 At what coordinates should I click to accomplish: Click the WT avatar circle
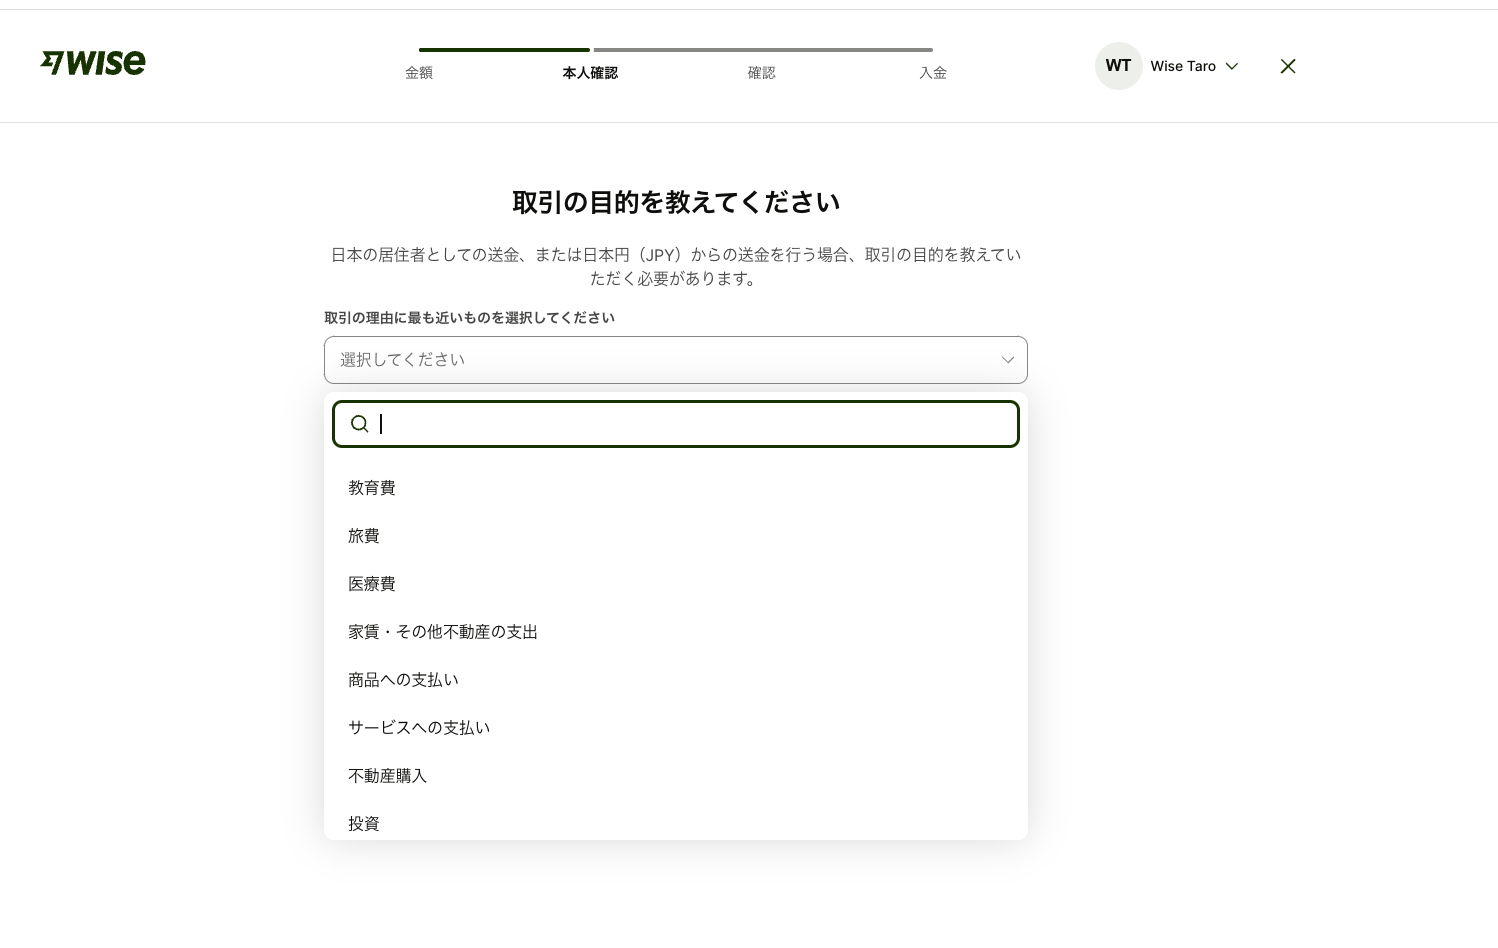1118,66
